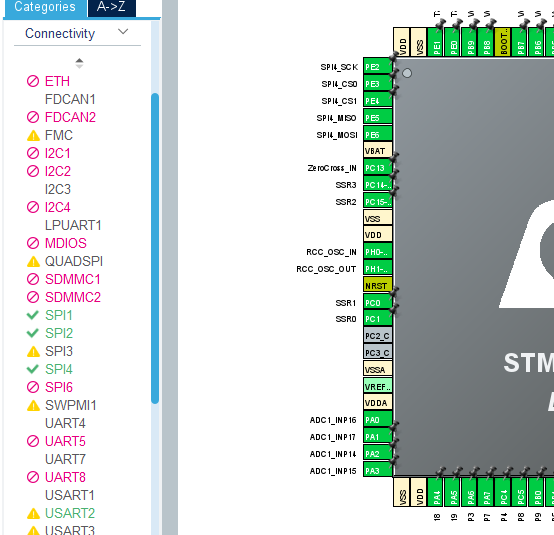Viewport: 554px width, 535px height.
Task: Open the enabled SPI4 peripheral
Action: 59,369
